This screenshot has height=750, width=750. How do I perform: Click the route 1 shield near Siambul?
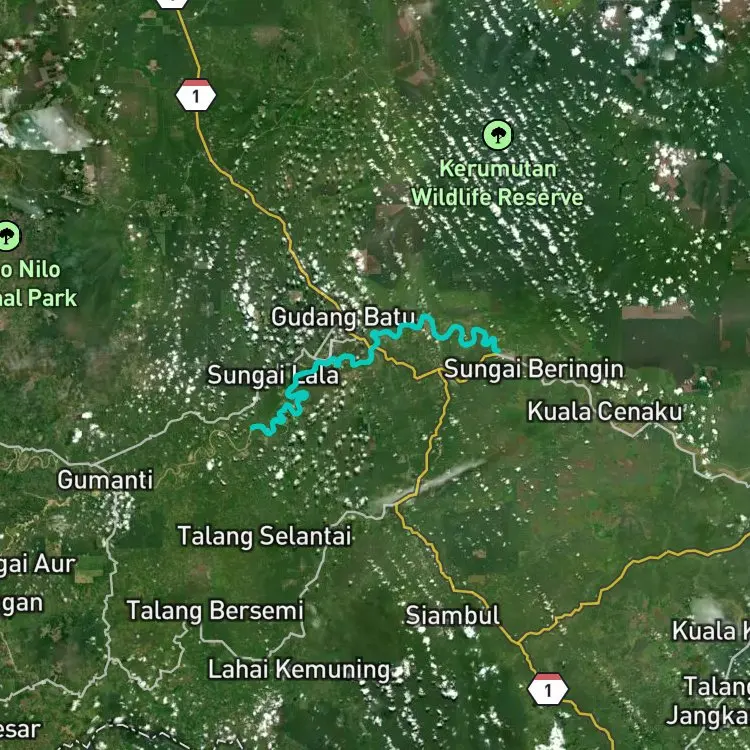[548, 689]
